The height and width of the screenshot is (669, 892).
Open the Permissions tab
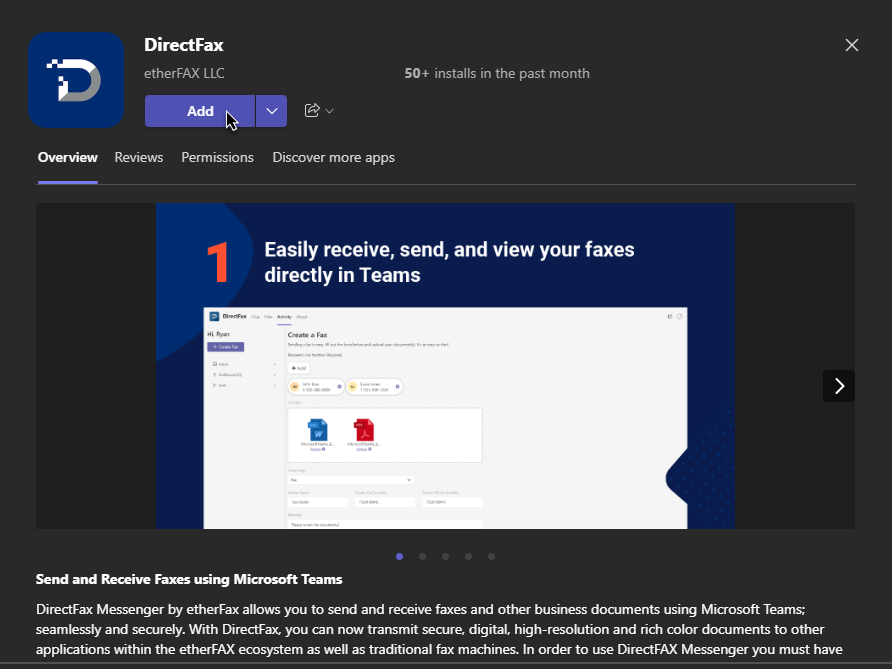pyautogui.click(x=217, y=157)
